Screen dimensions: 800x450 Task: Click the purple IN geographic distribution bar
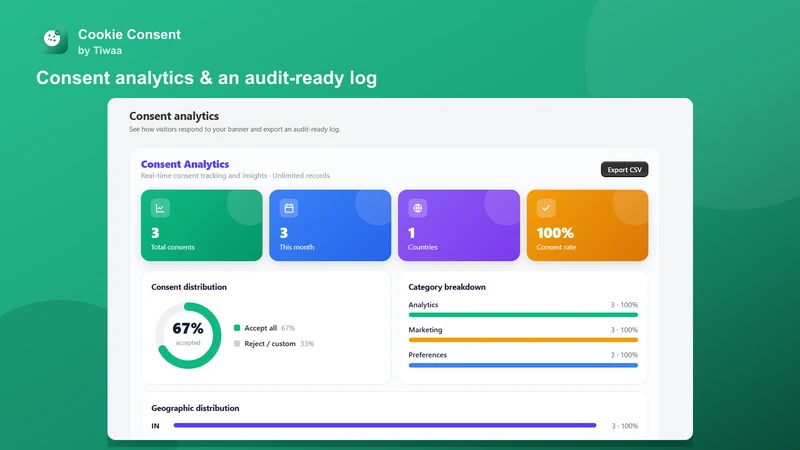(x=385, y=425)
